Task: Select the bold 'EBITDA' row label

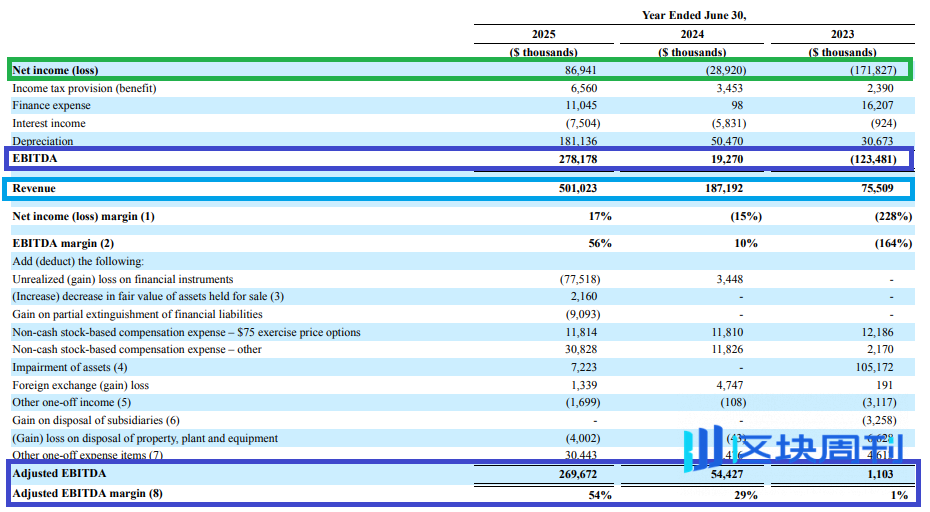Action: pyautogui.click(x=35, y=159)
